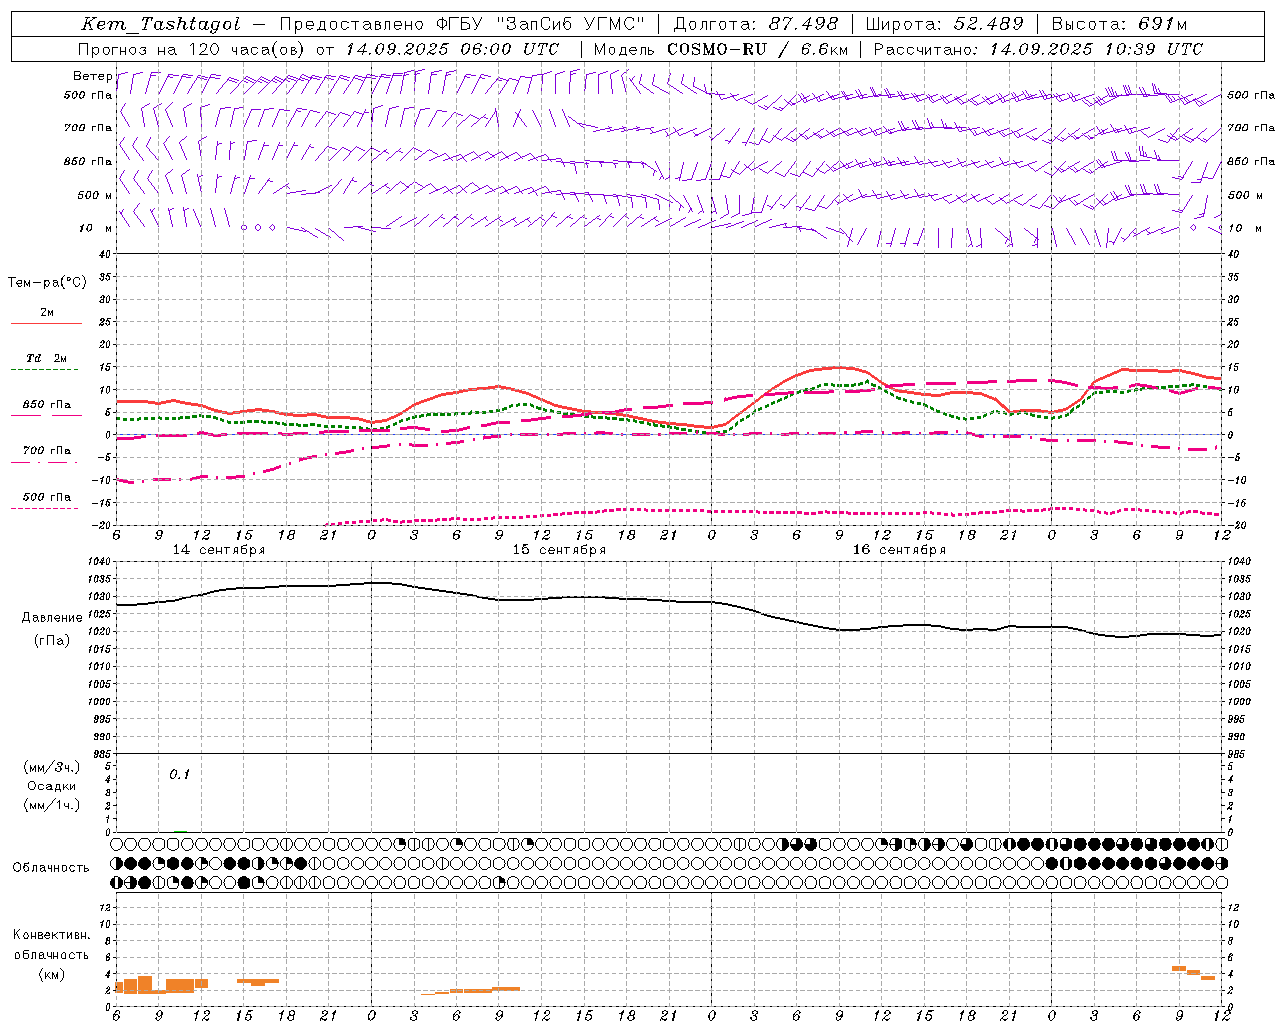Select the 'Предоставлено ФГБУ "ЗапСиб УГМС"' text

(x=462, y=24)
